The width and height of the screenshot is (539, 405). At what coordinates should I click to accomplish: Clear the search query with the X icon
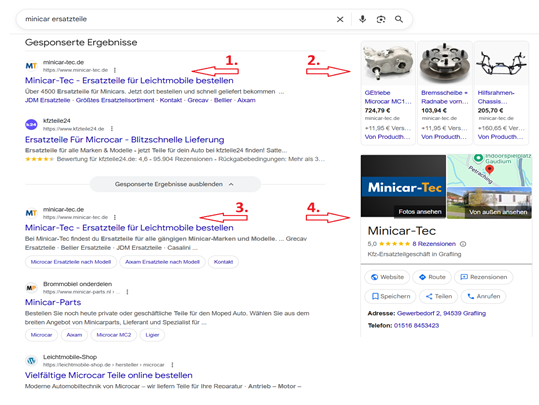pos(340,19)
